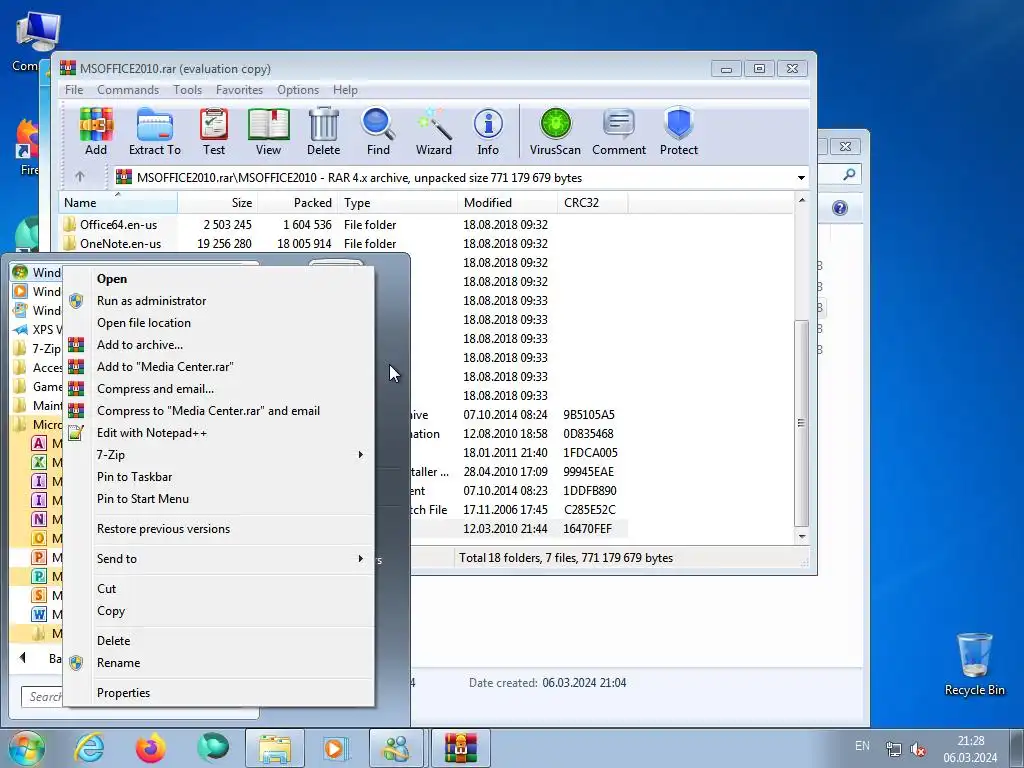Go up one folder level arrow
The height and width of the screenshot is (768, 1024).
pos(80,176)
